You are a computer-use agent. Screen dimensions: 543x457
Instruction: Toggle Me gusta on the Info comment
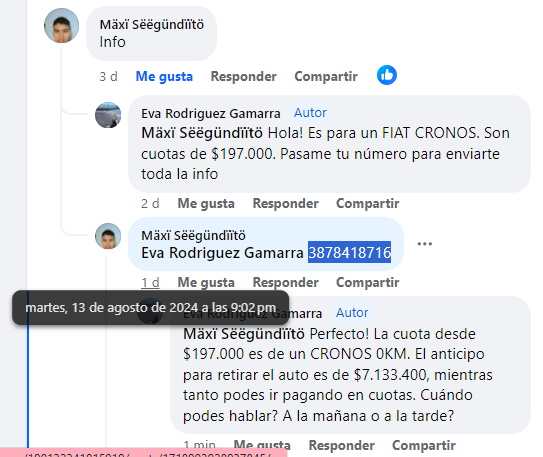[x=164, y=77]
